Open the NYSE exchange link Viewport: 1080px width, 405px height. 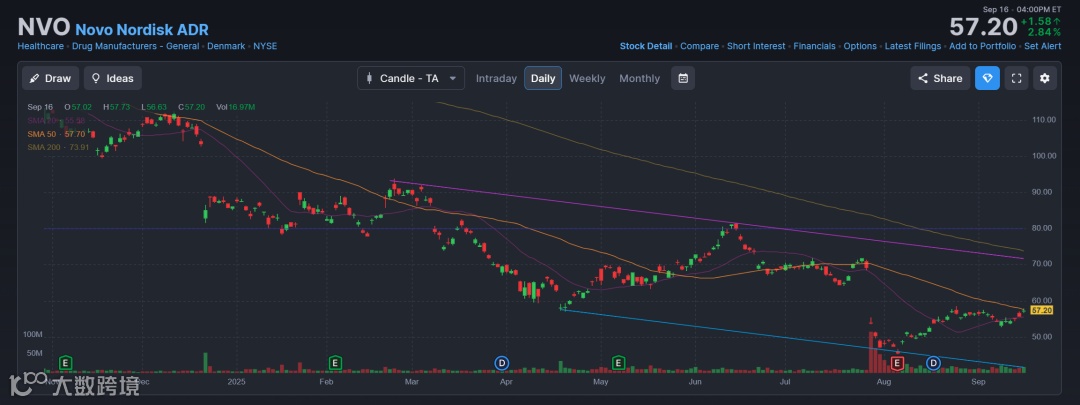click(265, 46)
